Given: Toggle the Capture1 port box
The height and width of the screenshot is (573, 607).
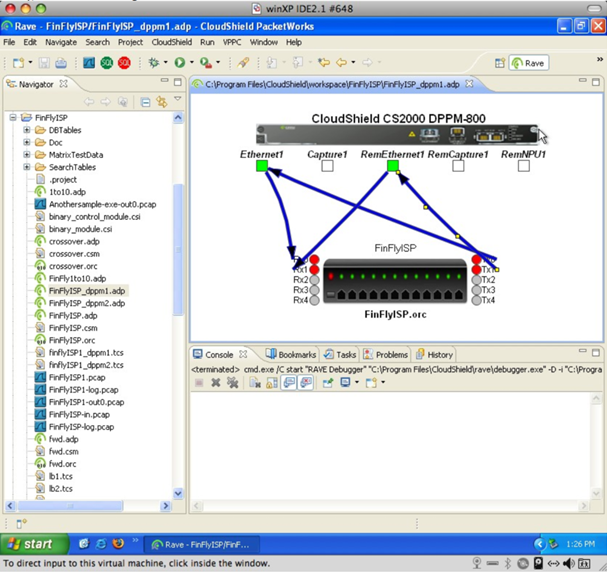Looking at the screenshot, I should [x=327, y=166].
